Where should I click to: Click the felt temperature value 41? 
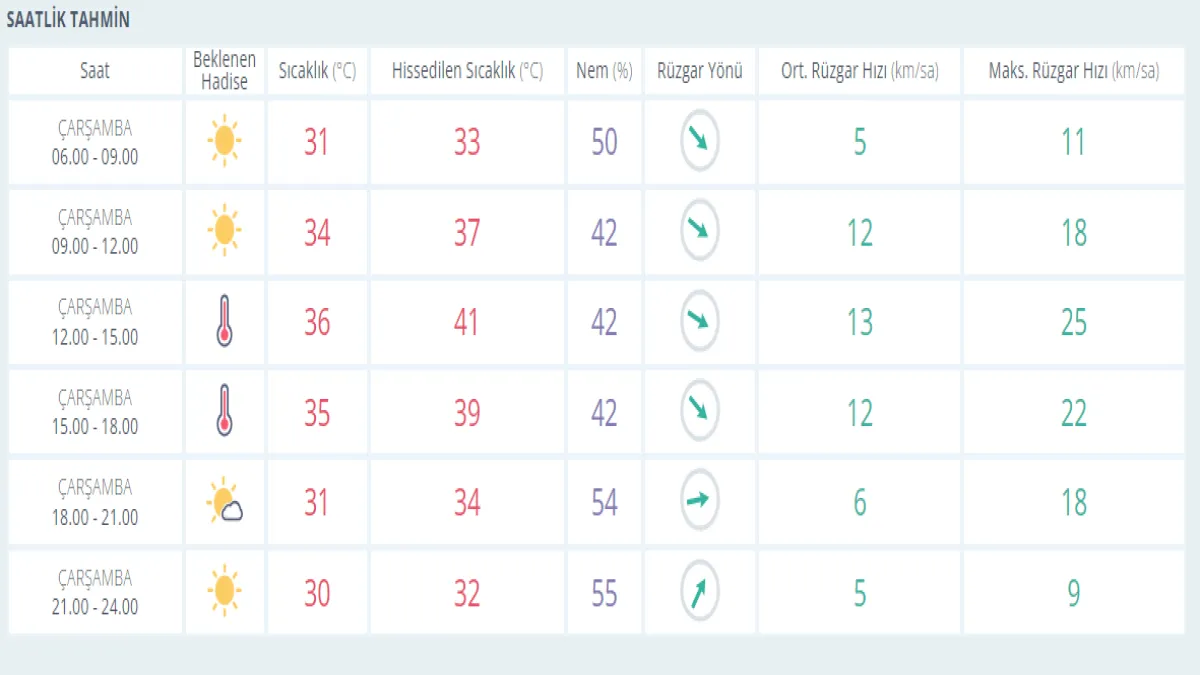click(x=467, y=323)
